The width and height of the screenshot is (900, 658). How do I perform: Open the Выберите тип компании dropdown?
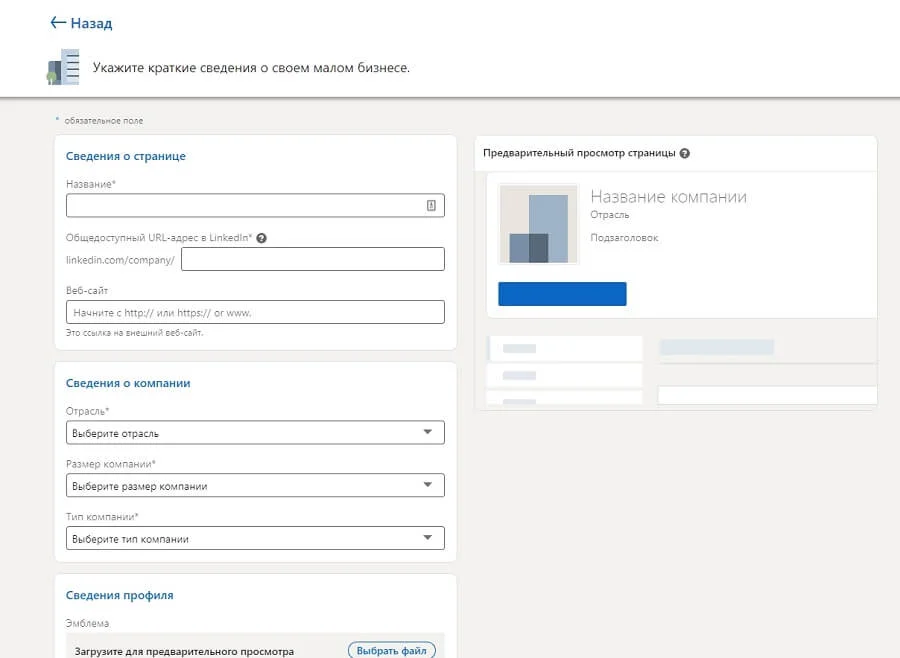tap(255, 539)
